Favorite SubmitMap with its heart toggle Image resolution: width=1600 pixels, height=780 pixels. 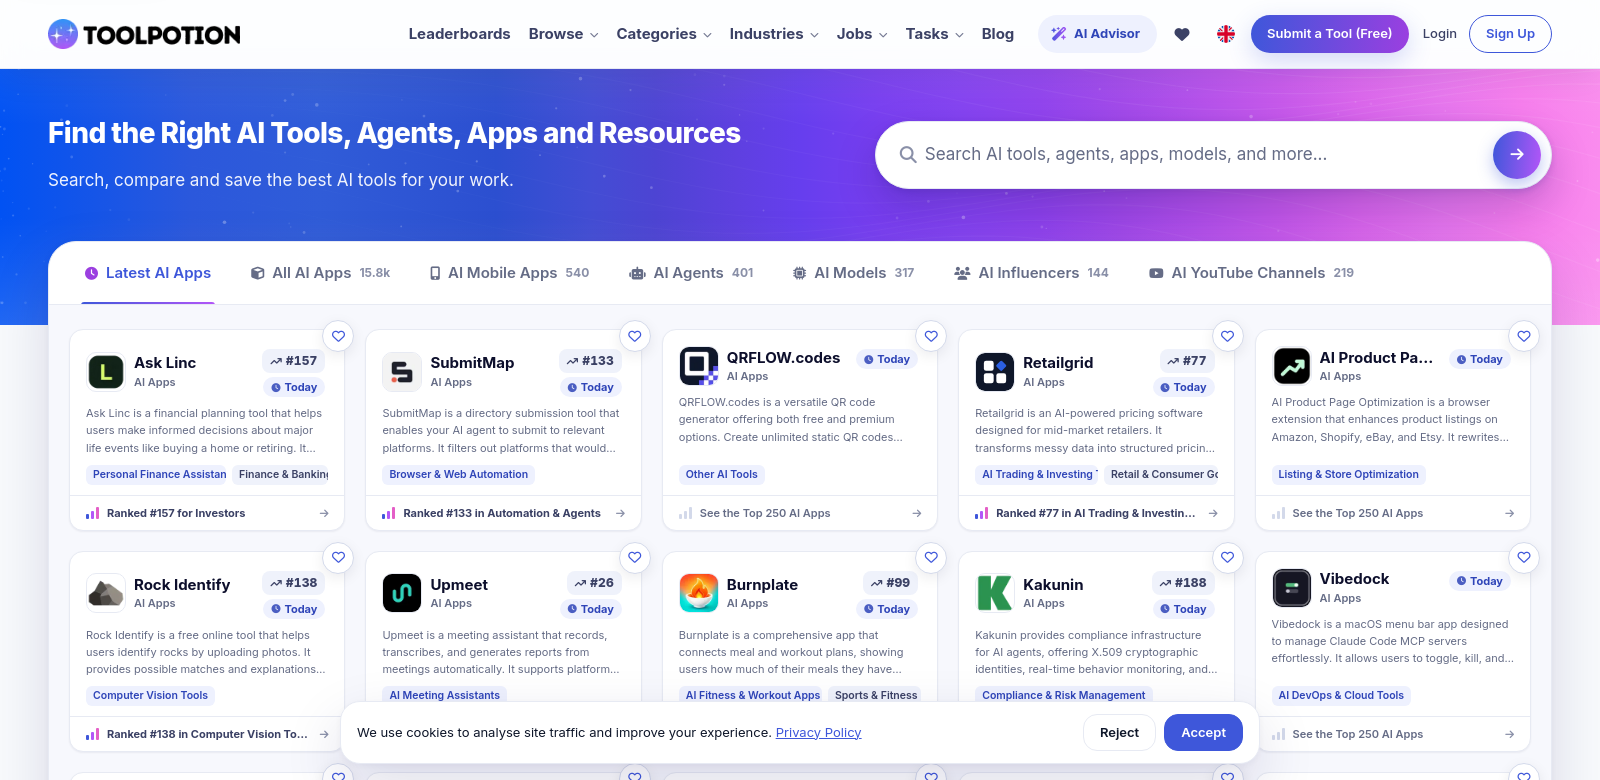click(635, 336)
